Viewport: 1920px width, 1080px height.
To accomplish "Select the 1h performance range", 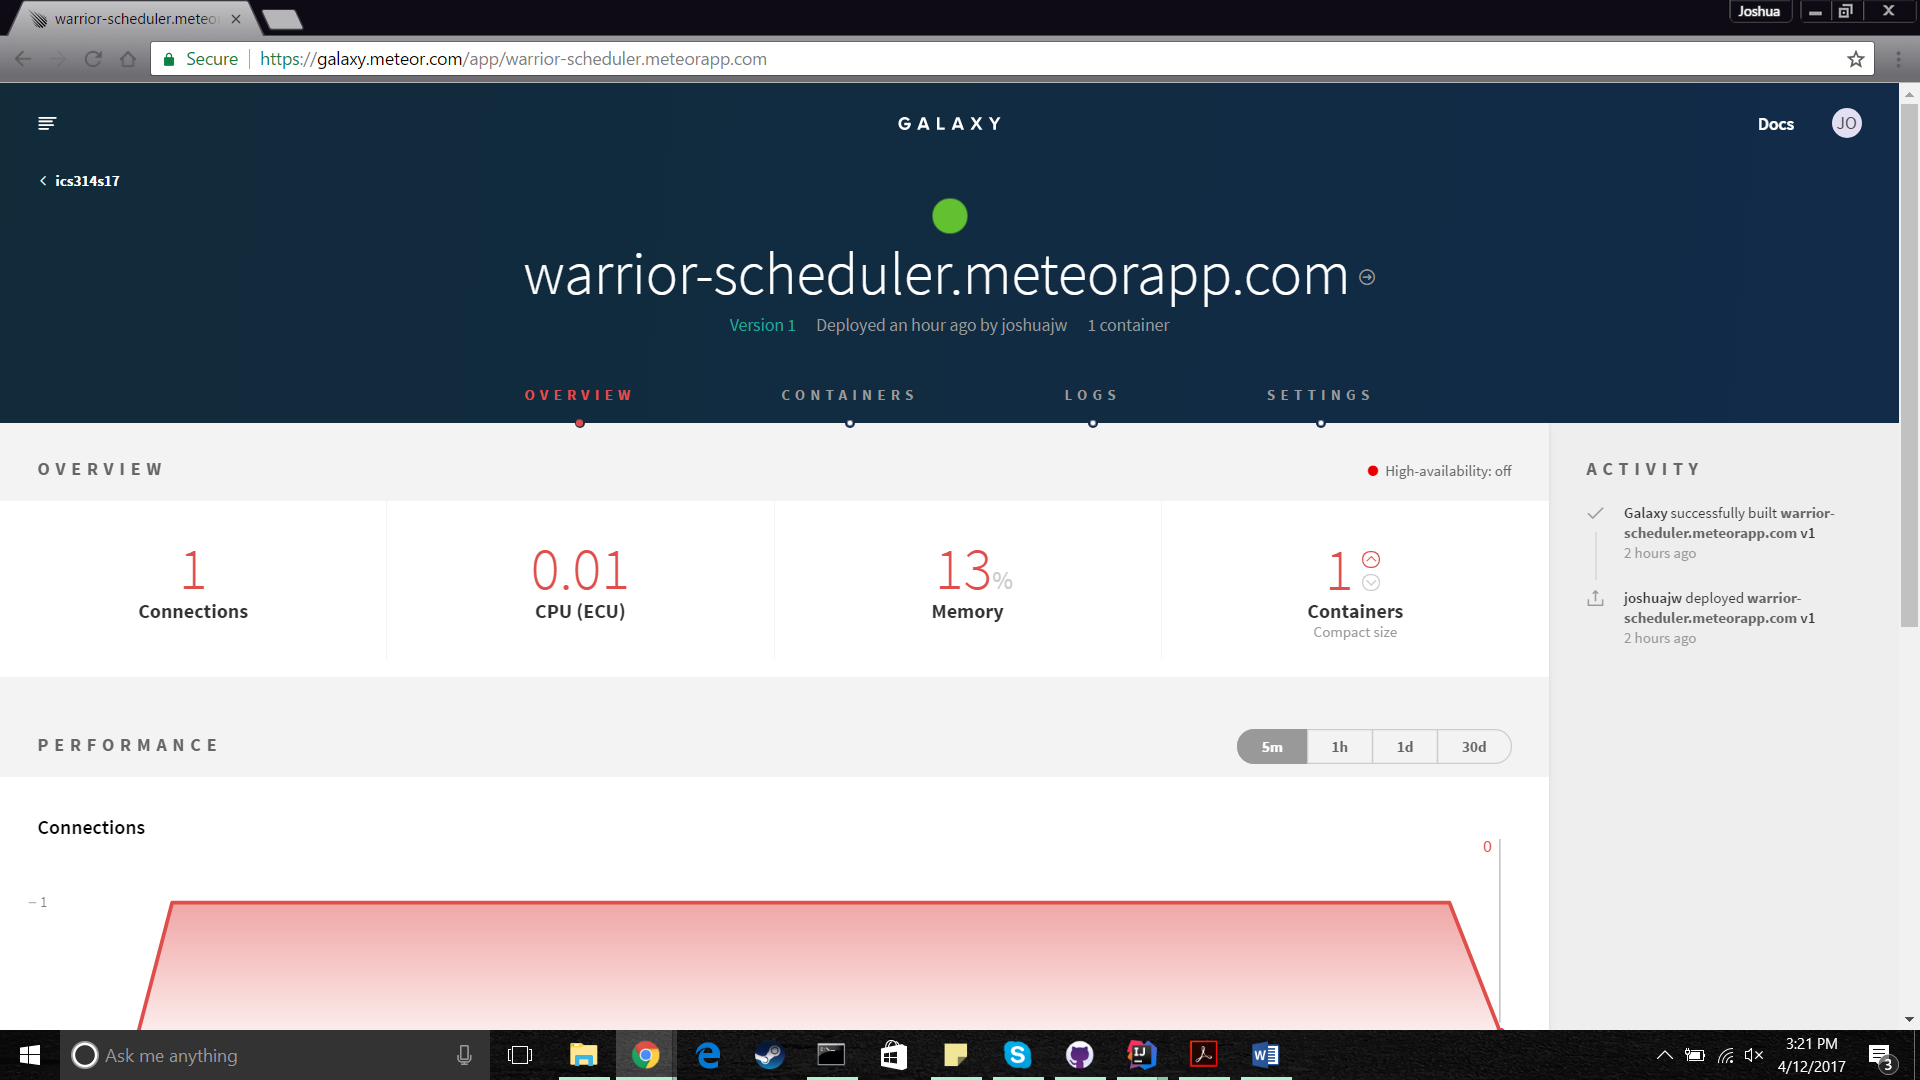I will pyautogui.click(x=1340, y=747).
